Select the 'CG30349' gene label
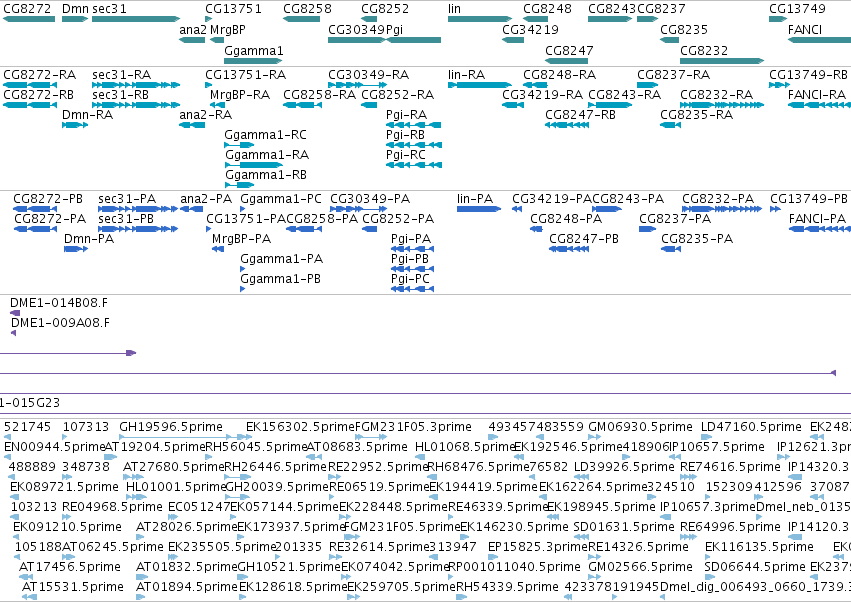Image resolution: width=851 pixels, height=602 pixels. 357,29
